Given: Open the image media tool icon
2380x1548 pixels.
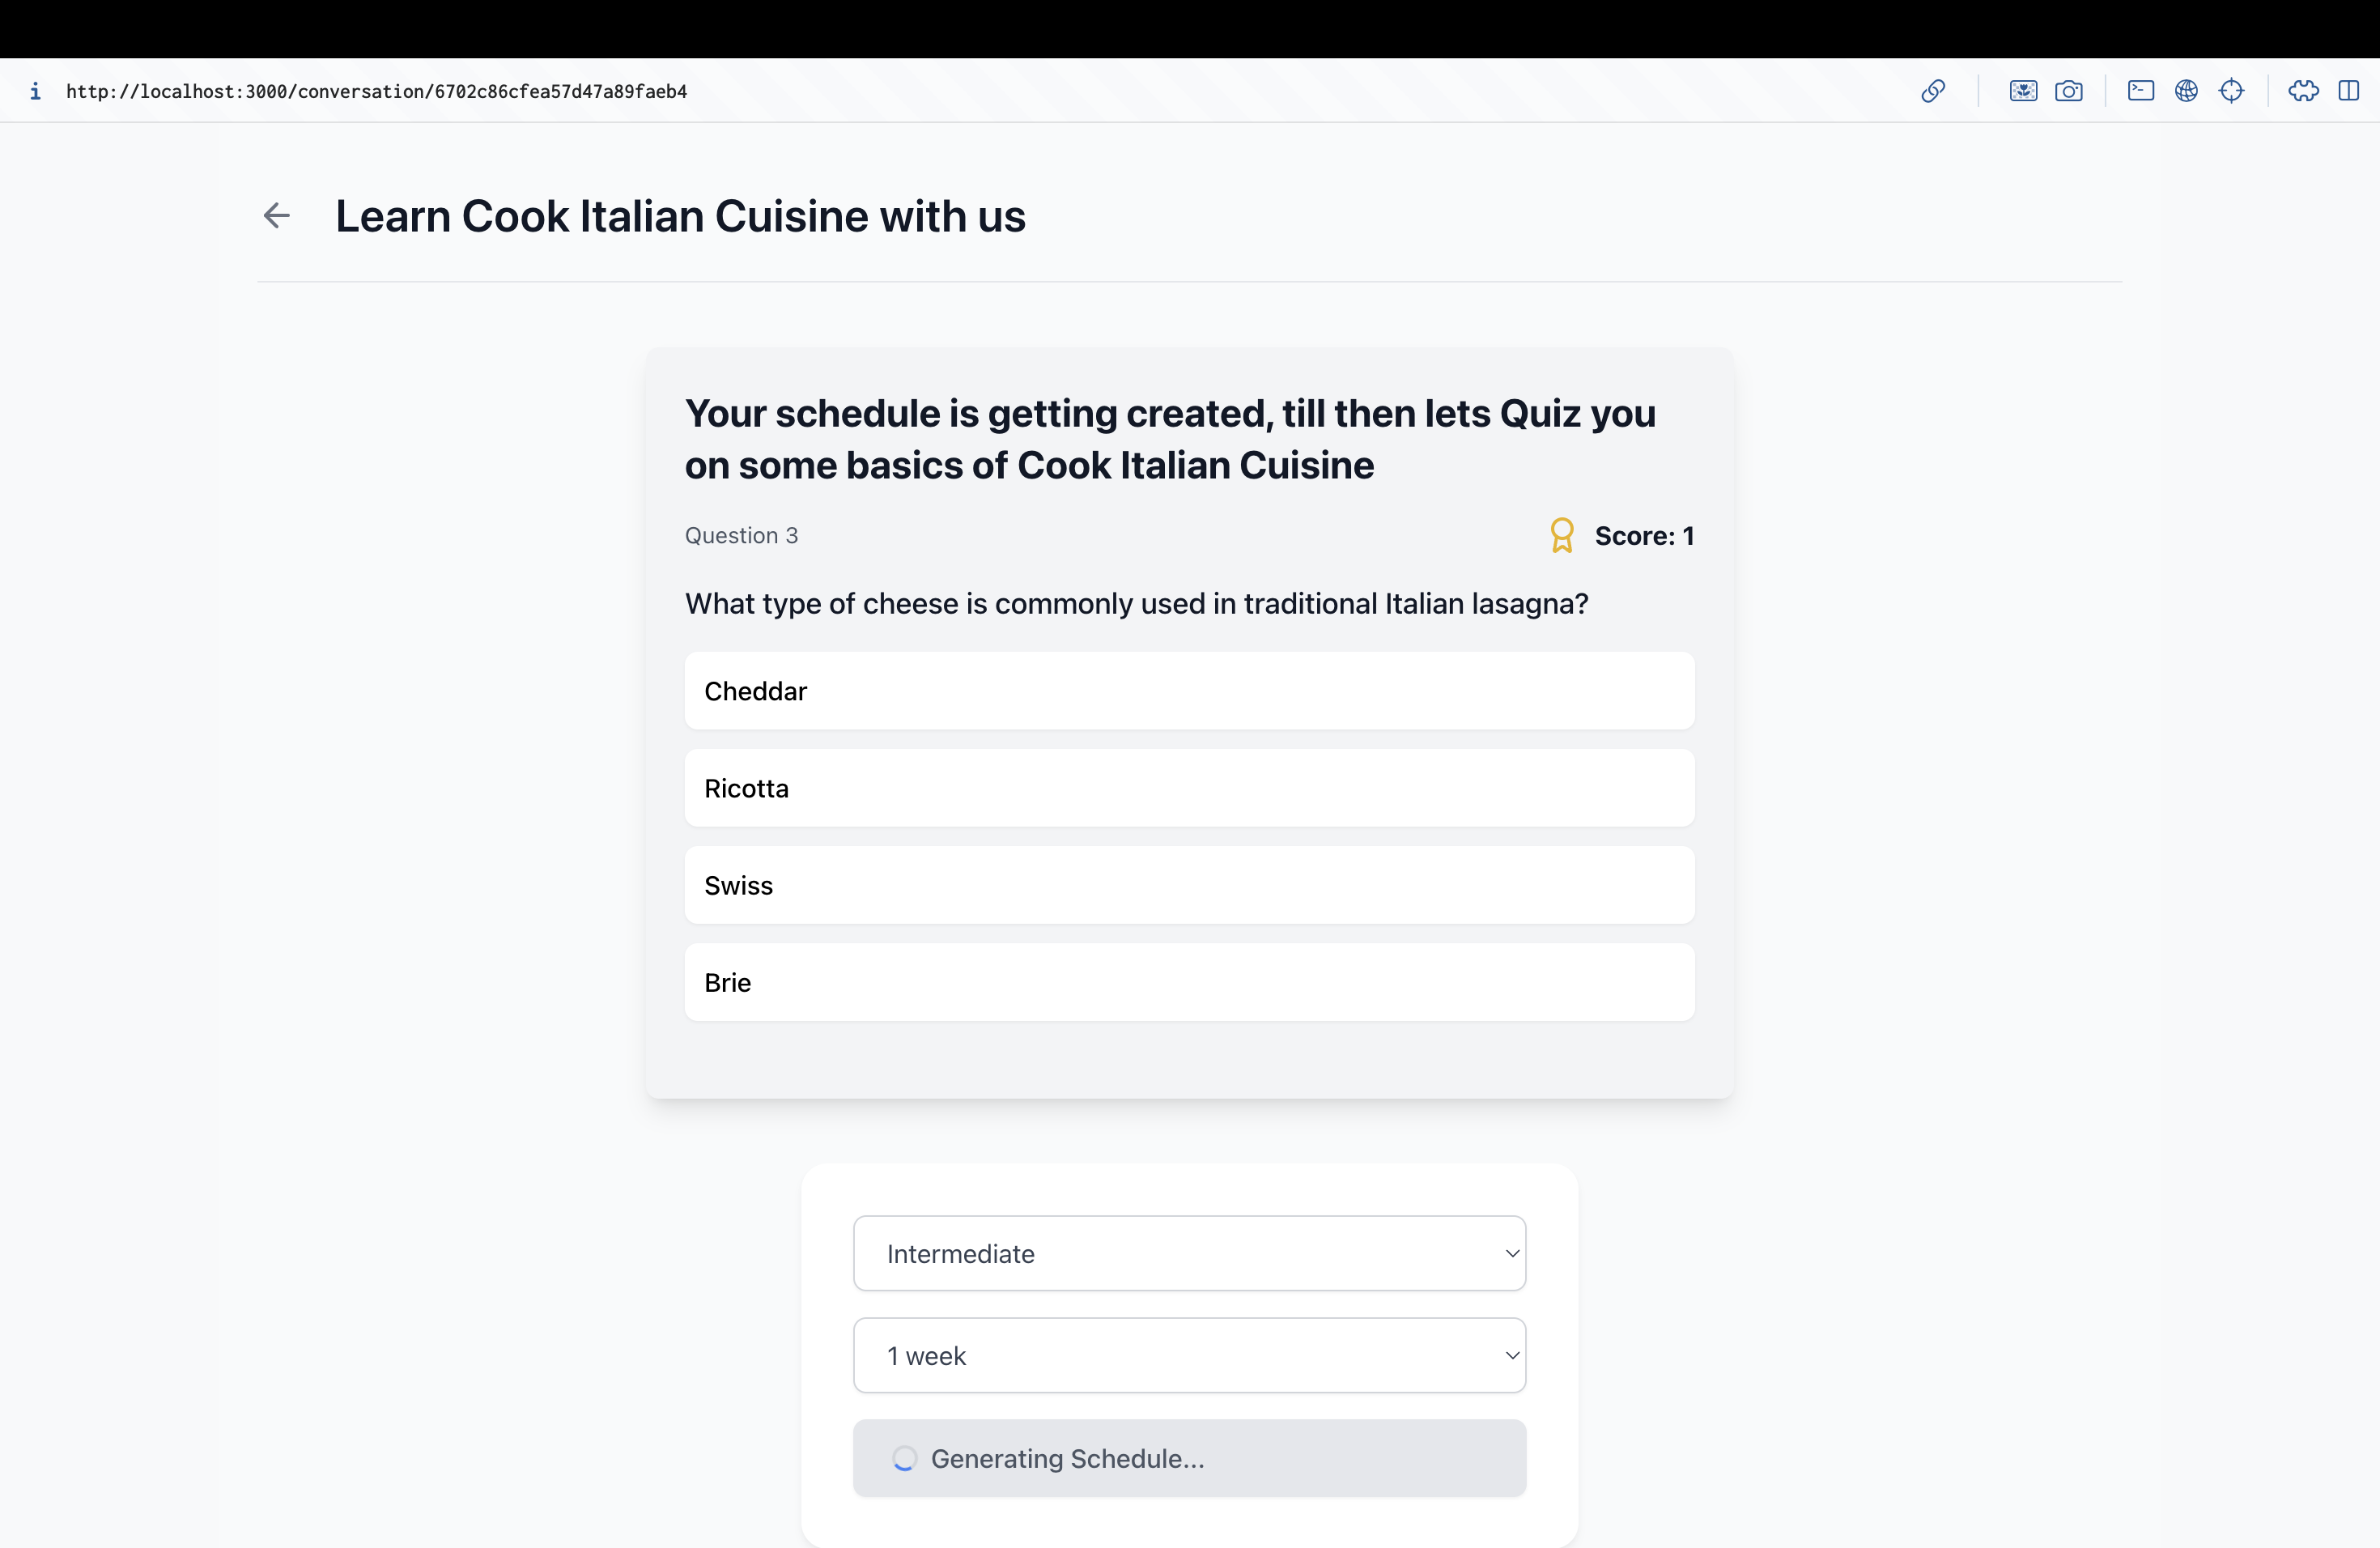Looking at the screenshot, I should click(2023, 91).
